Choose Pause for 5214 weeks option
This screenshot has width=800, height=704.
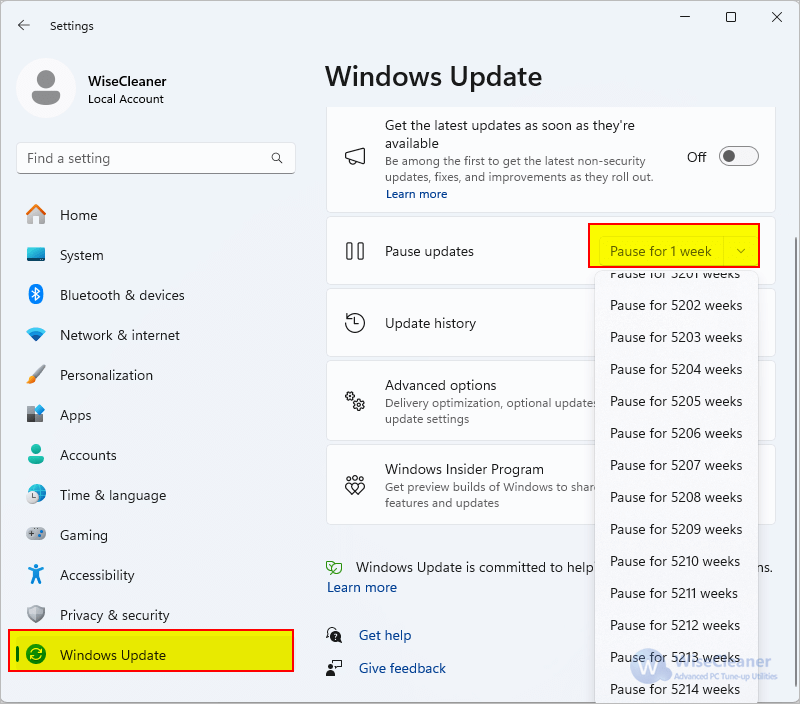676,689
